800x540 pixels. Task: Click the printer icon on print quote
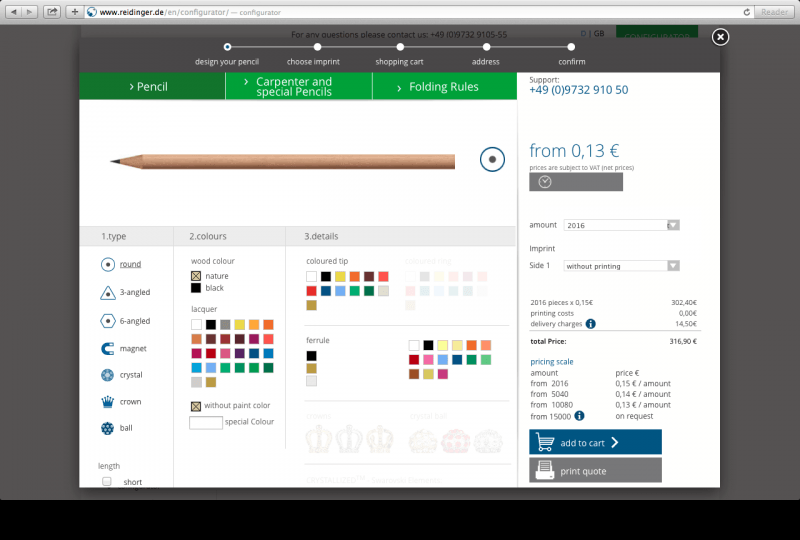pyautogui.click(x=545, y=470)
